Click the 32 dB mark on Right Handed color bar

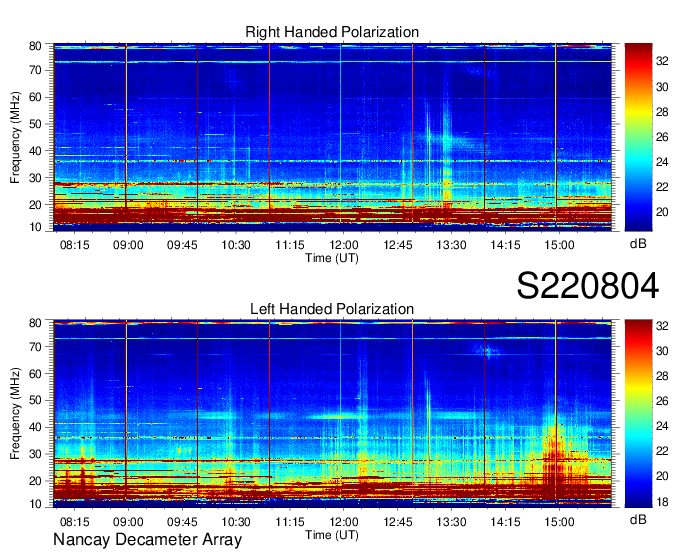click(x=662, y=62)
